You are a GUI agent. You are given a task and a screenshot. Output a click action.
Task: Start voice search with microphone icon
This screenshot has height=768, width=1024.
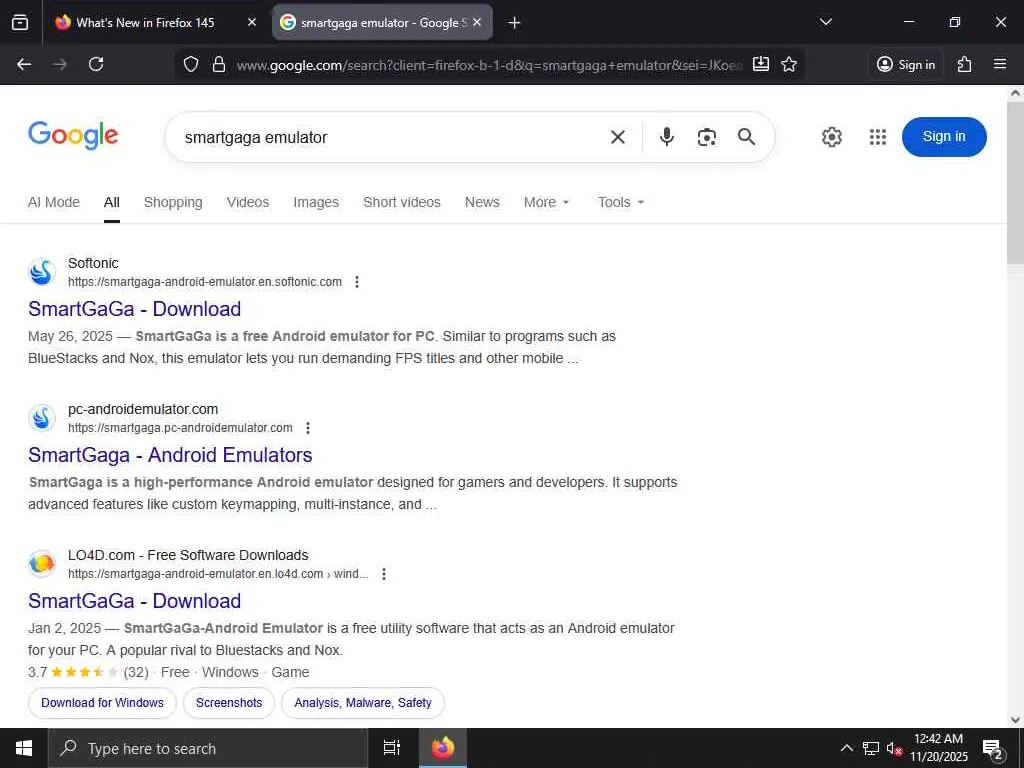(x=667, y=137)
